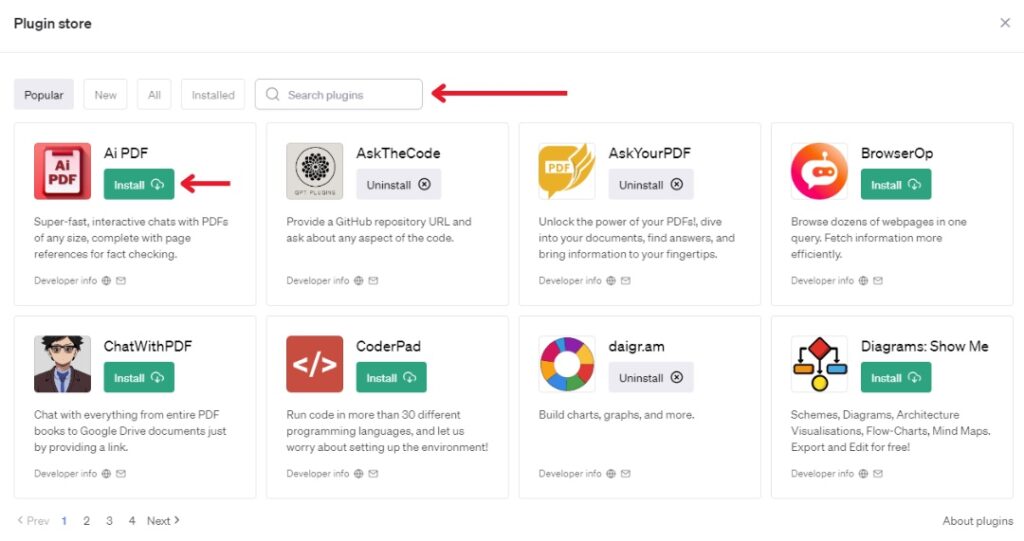Show the All plugins tab
Image resolution: width=1024 pixels, height=541 pixels.
(154, 95)
